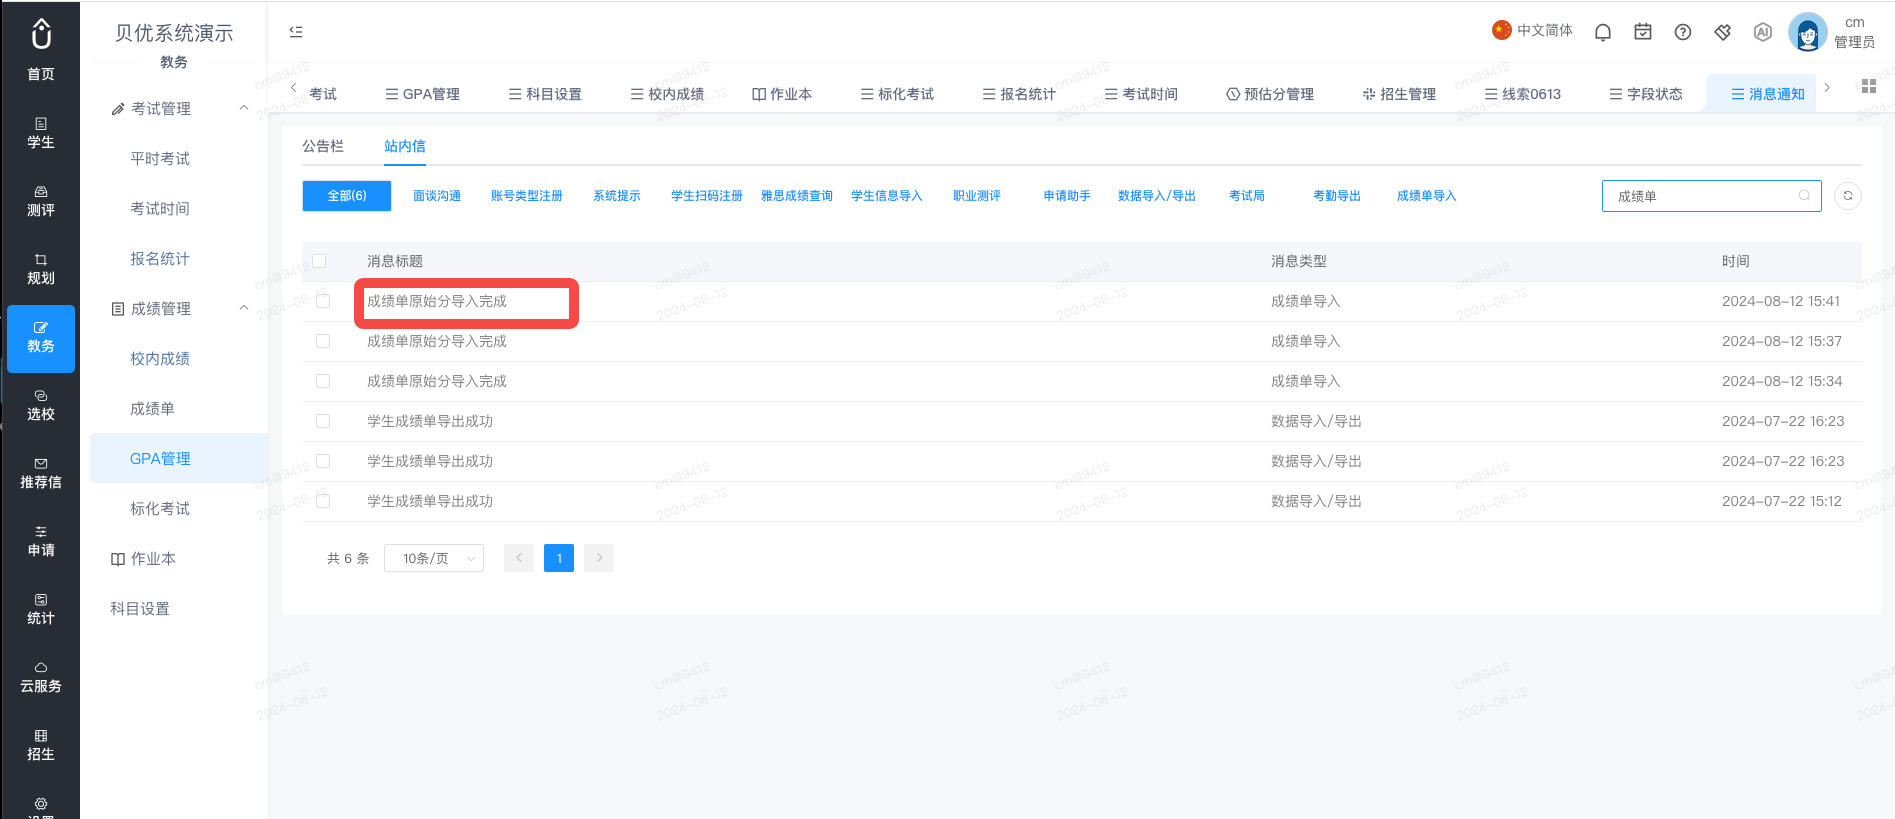Open first 成绩单原始分导入完成 message

pyautogui.click(x=437, y=301)
